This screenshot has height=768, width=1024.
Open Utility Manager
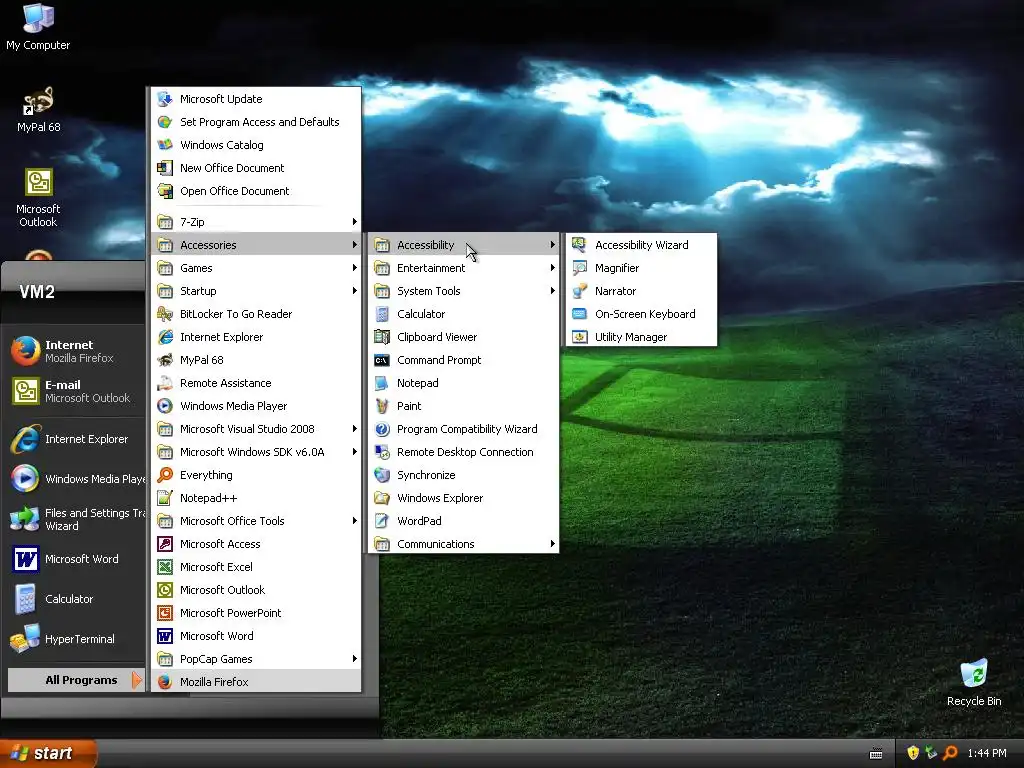[641, 337]
